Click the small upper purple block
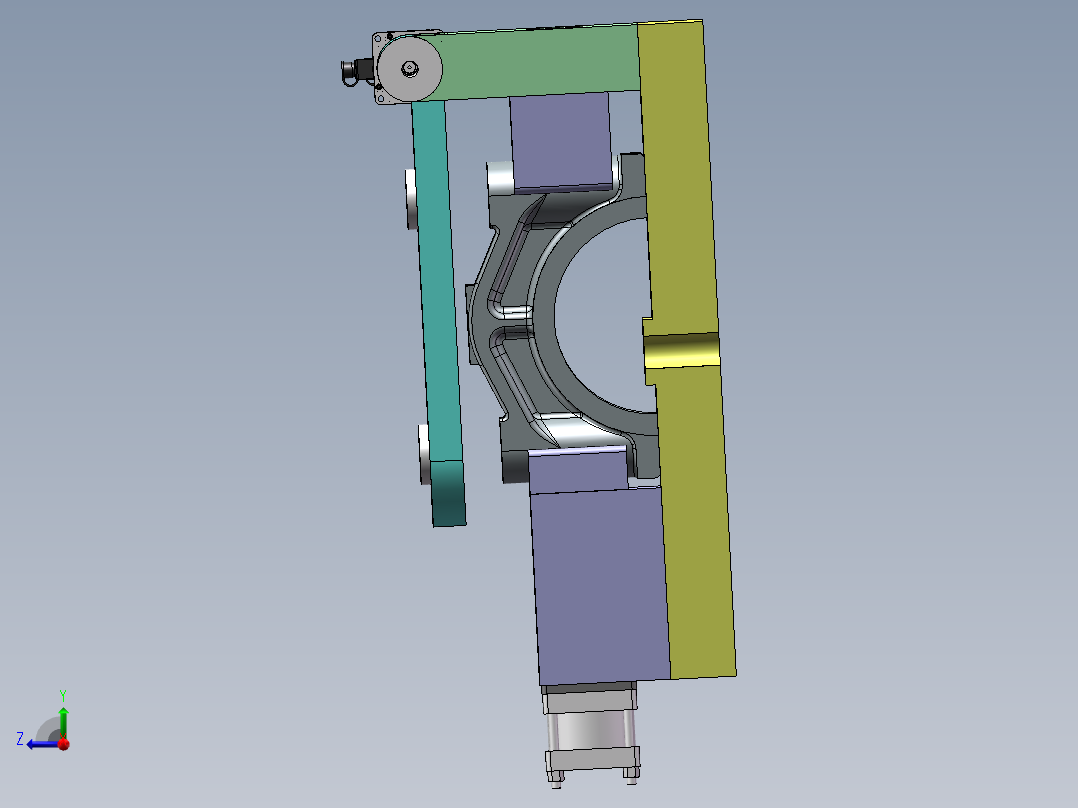1078x808 pixels. pos(560,141)
